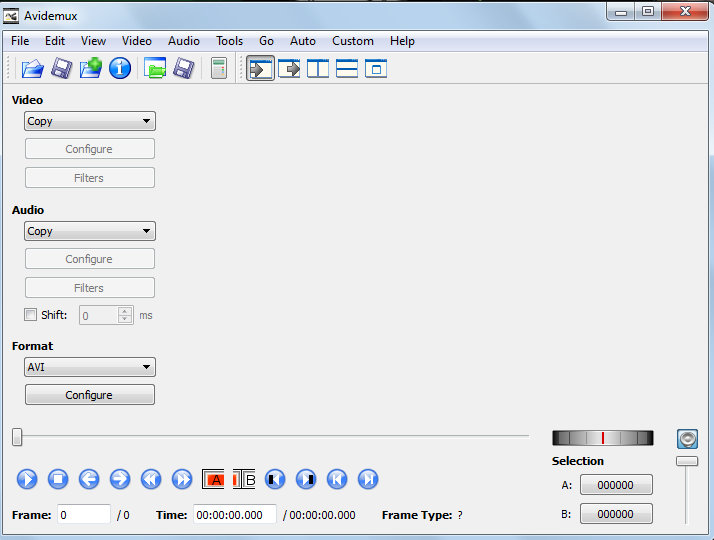Jump to previous keyframe double-left arrow
714x540 pixels.
pos(151,479)
